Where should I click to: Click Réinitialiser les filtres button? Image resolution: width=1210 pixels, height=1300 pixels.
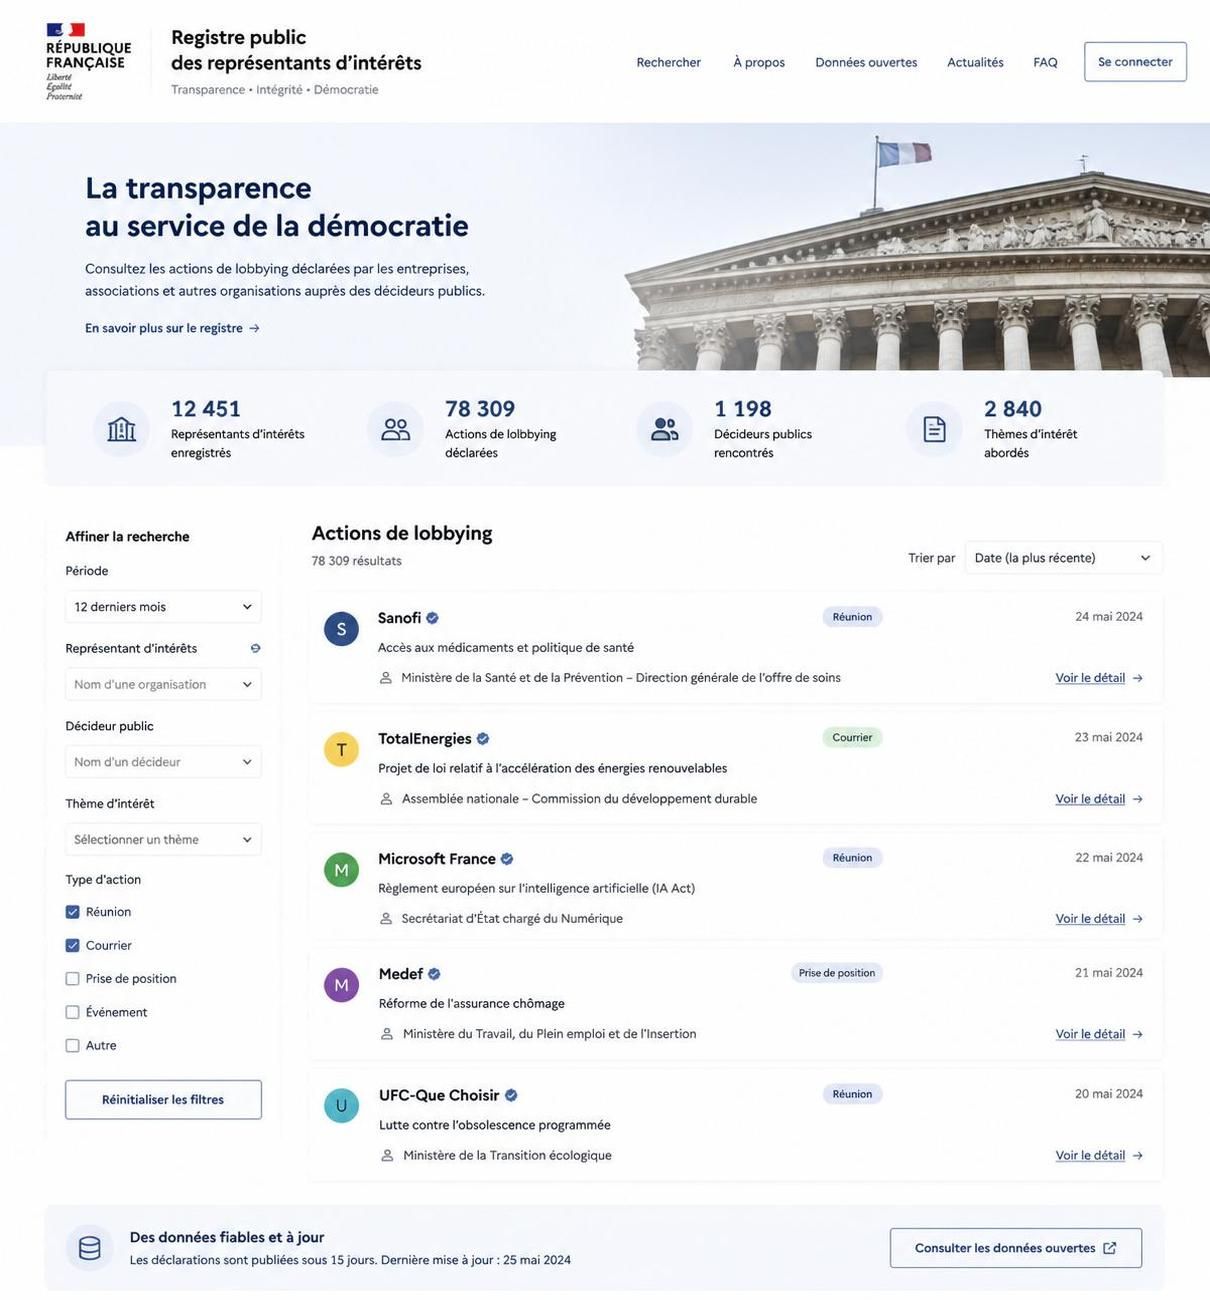pos(163,1100)
